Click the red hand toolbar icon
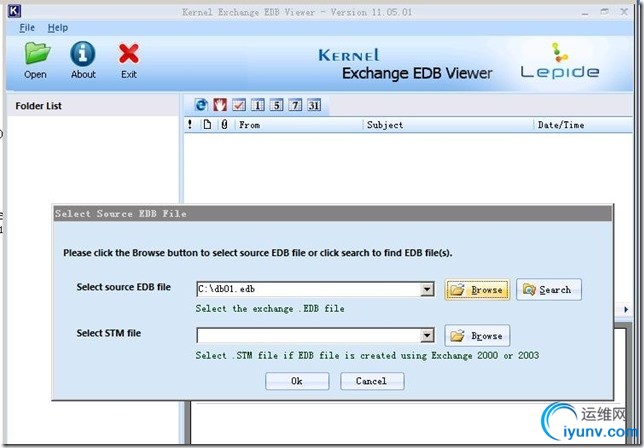The image size is (644, 448). (x=220, y=105)
